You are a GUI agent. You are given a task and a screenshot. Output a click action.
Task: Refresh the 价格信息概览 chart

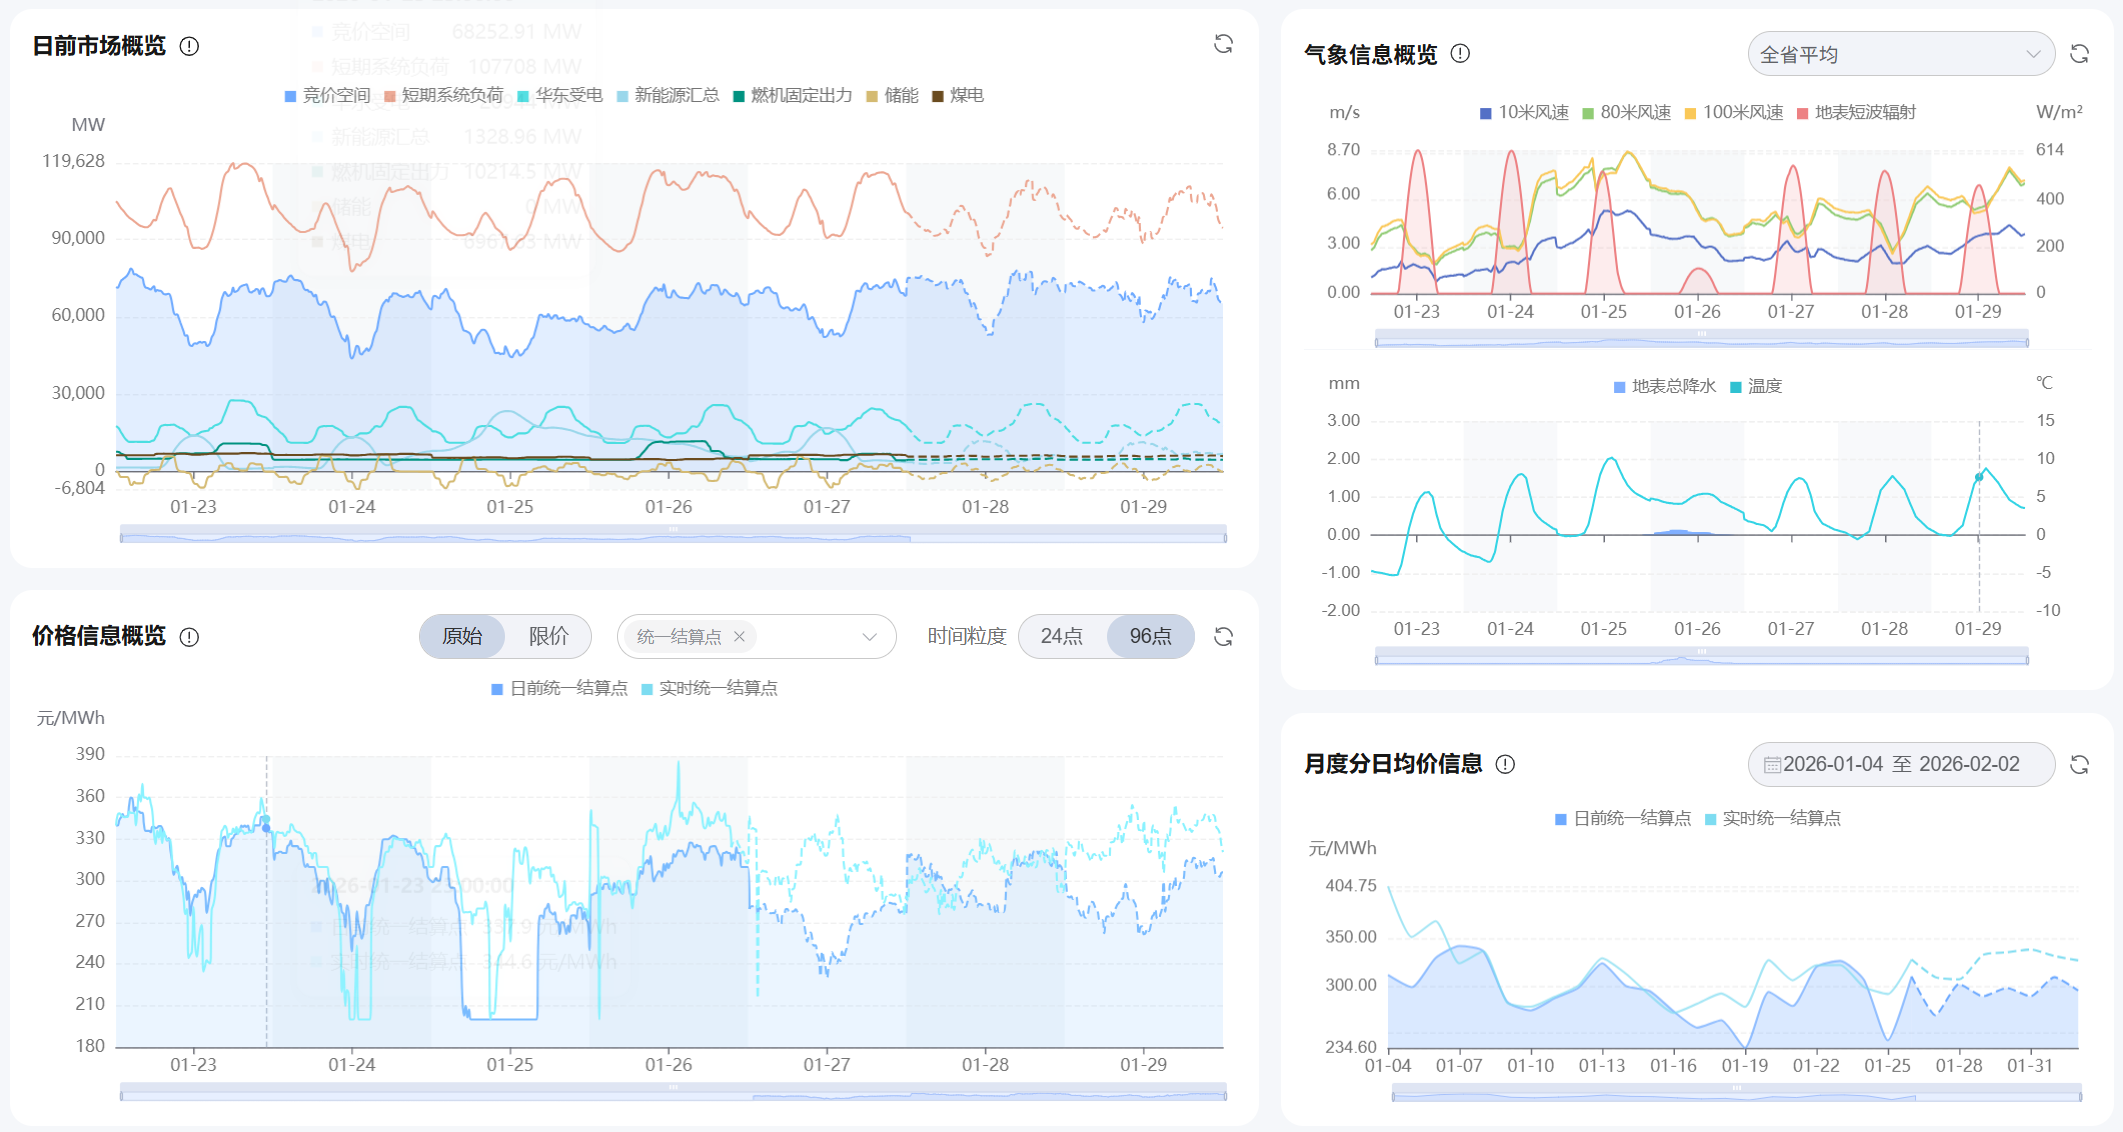click(1223, 637)
